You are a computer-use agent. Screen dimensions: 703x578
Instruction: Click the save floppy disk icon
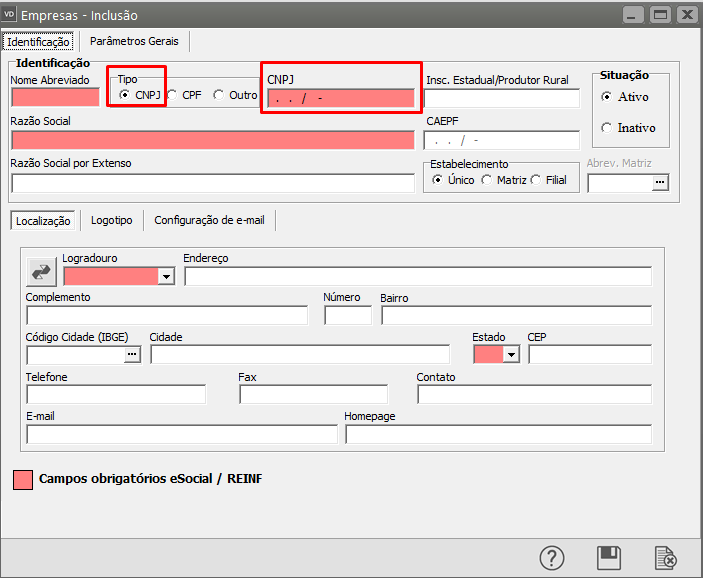click(x=608, y=558)
